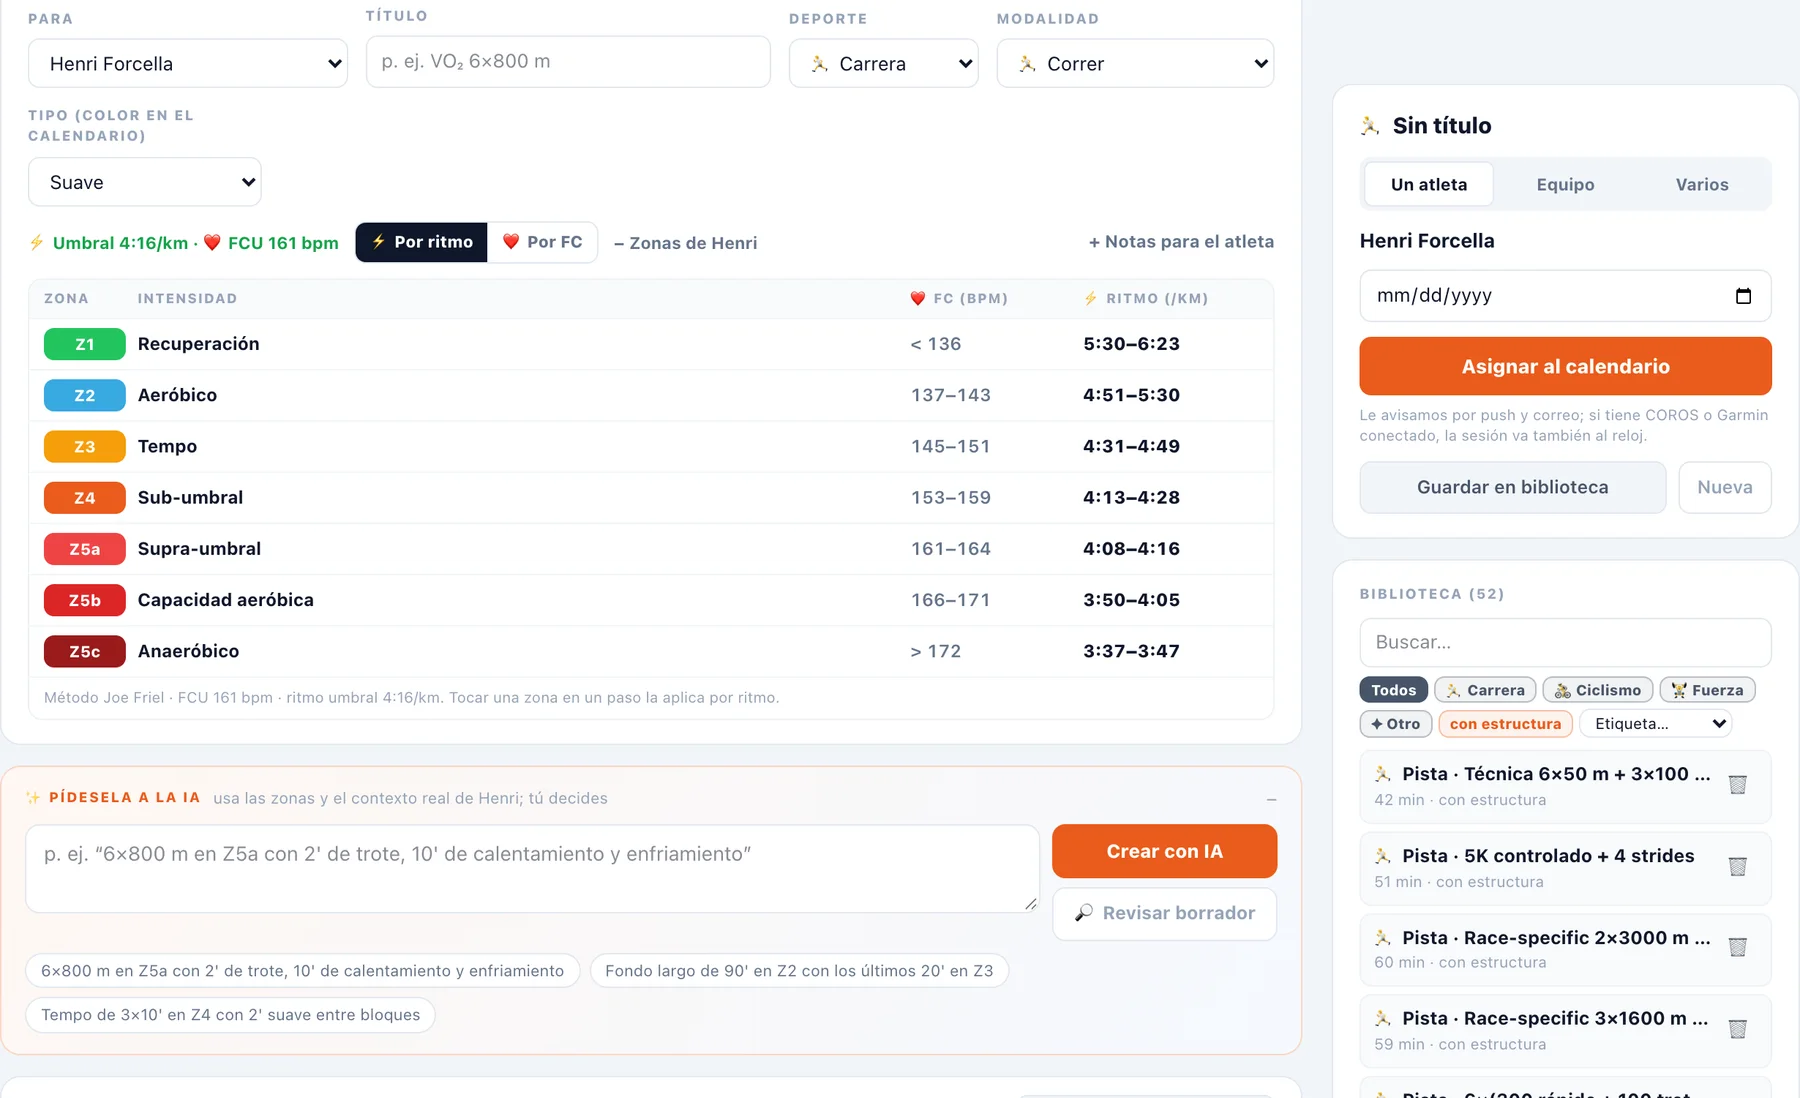The height and width of the screenshot is (1098, 1800).
Task: Filter library by Ciclismo
Action: click(x=1598, y=690)
